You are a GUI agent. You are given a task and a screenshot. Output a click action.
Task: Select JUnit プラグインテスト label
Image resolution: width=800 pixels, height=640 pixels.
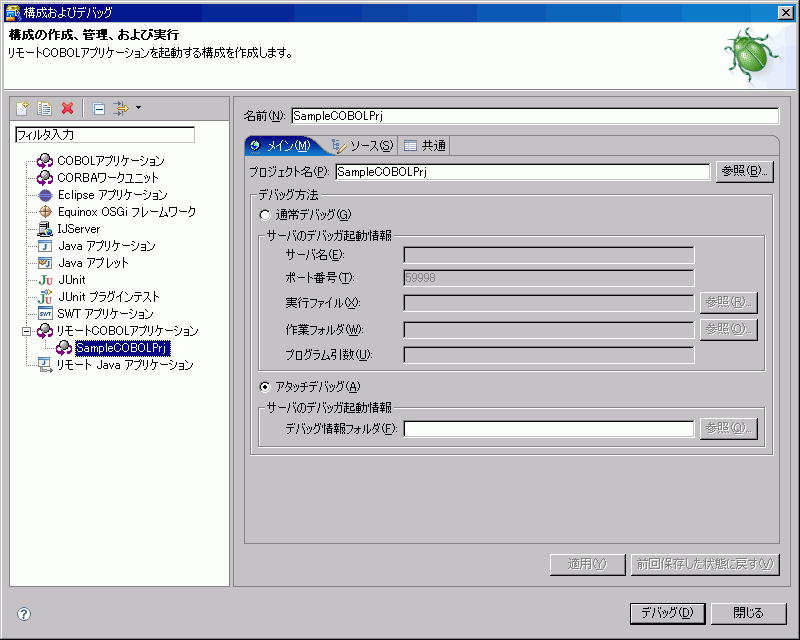(x=109, y=297)
